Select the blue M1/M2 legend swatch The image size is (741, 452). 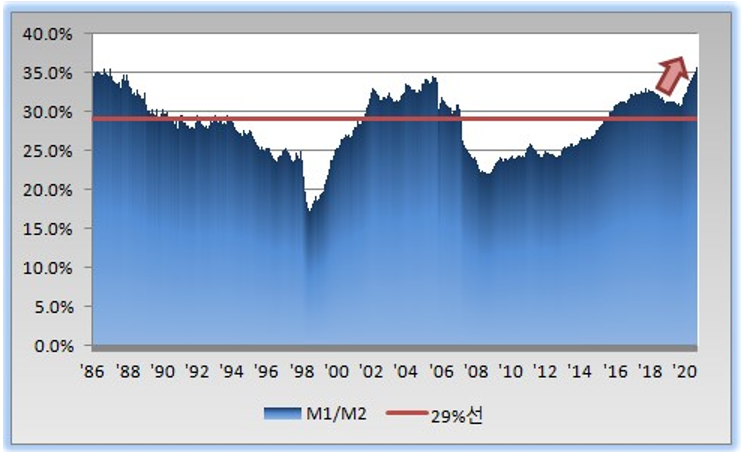coord(283,414)
